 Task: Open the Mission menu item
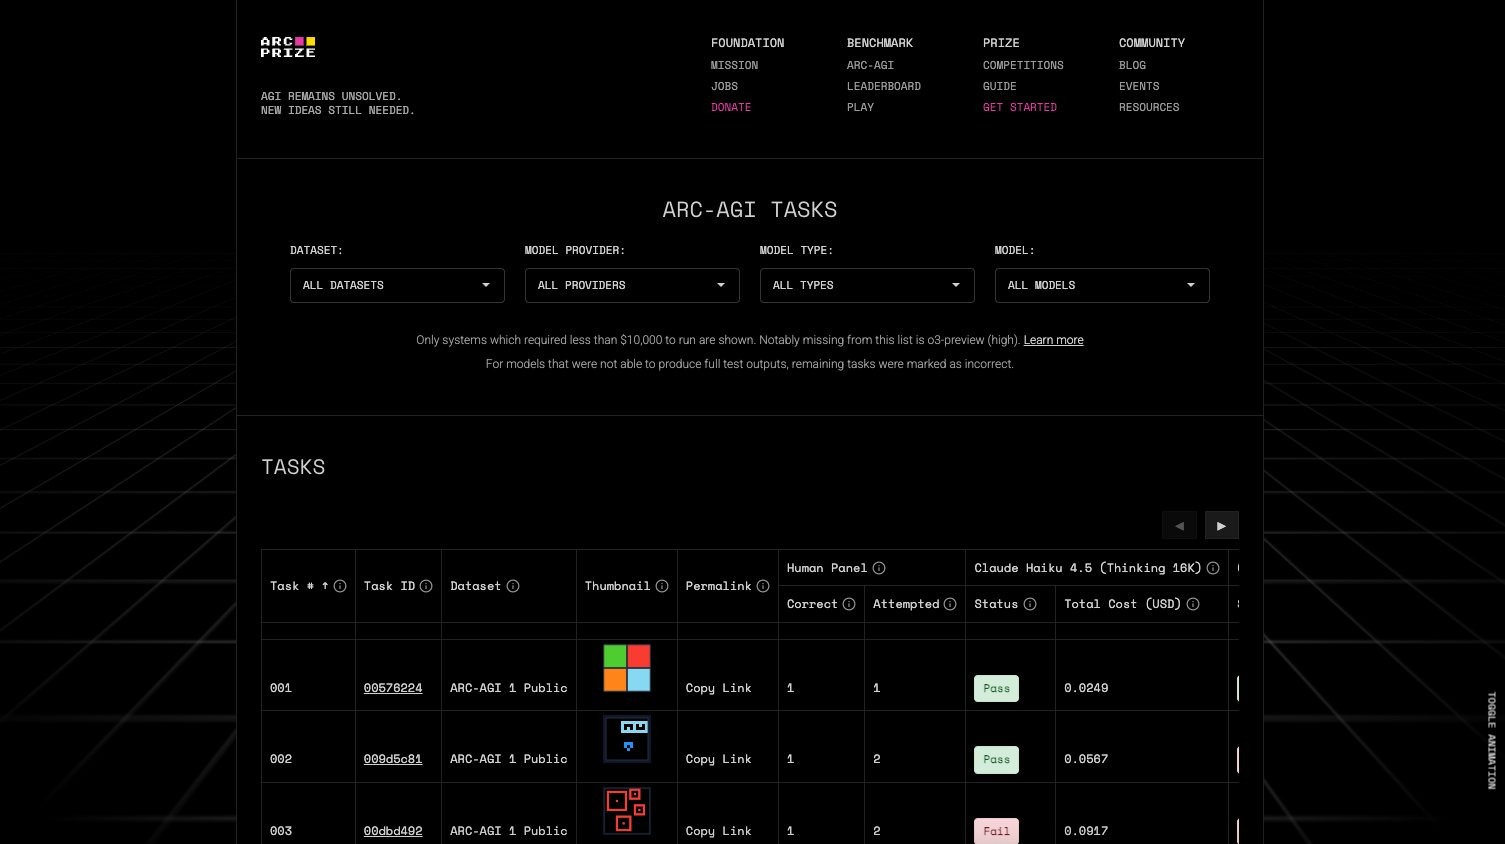click(x=734, y=65)
